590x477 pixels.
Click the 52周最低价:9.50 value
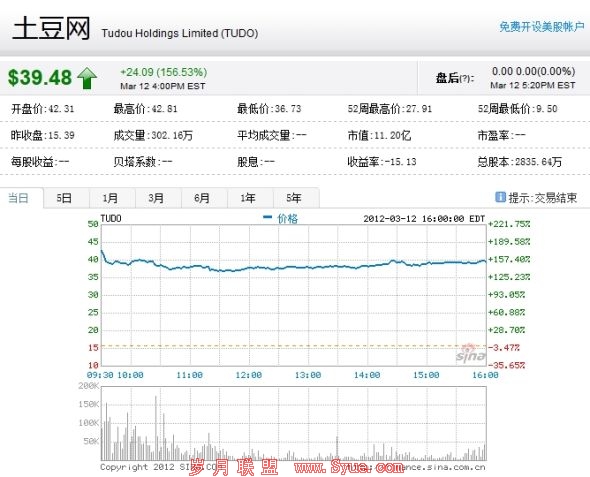pyautogui.click(x=517, y=109)
